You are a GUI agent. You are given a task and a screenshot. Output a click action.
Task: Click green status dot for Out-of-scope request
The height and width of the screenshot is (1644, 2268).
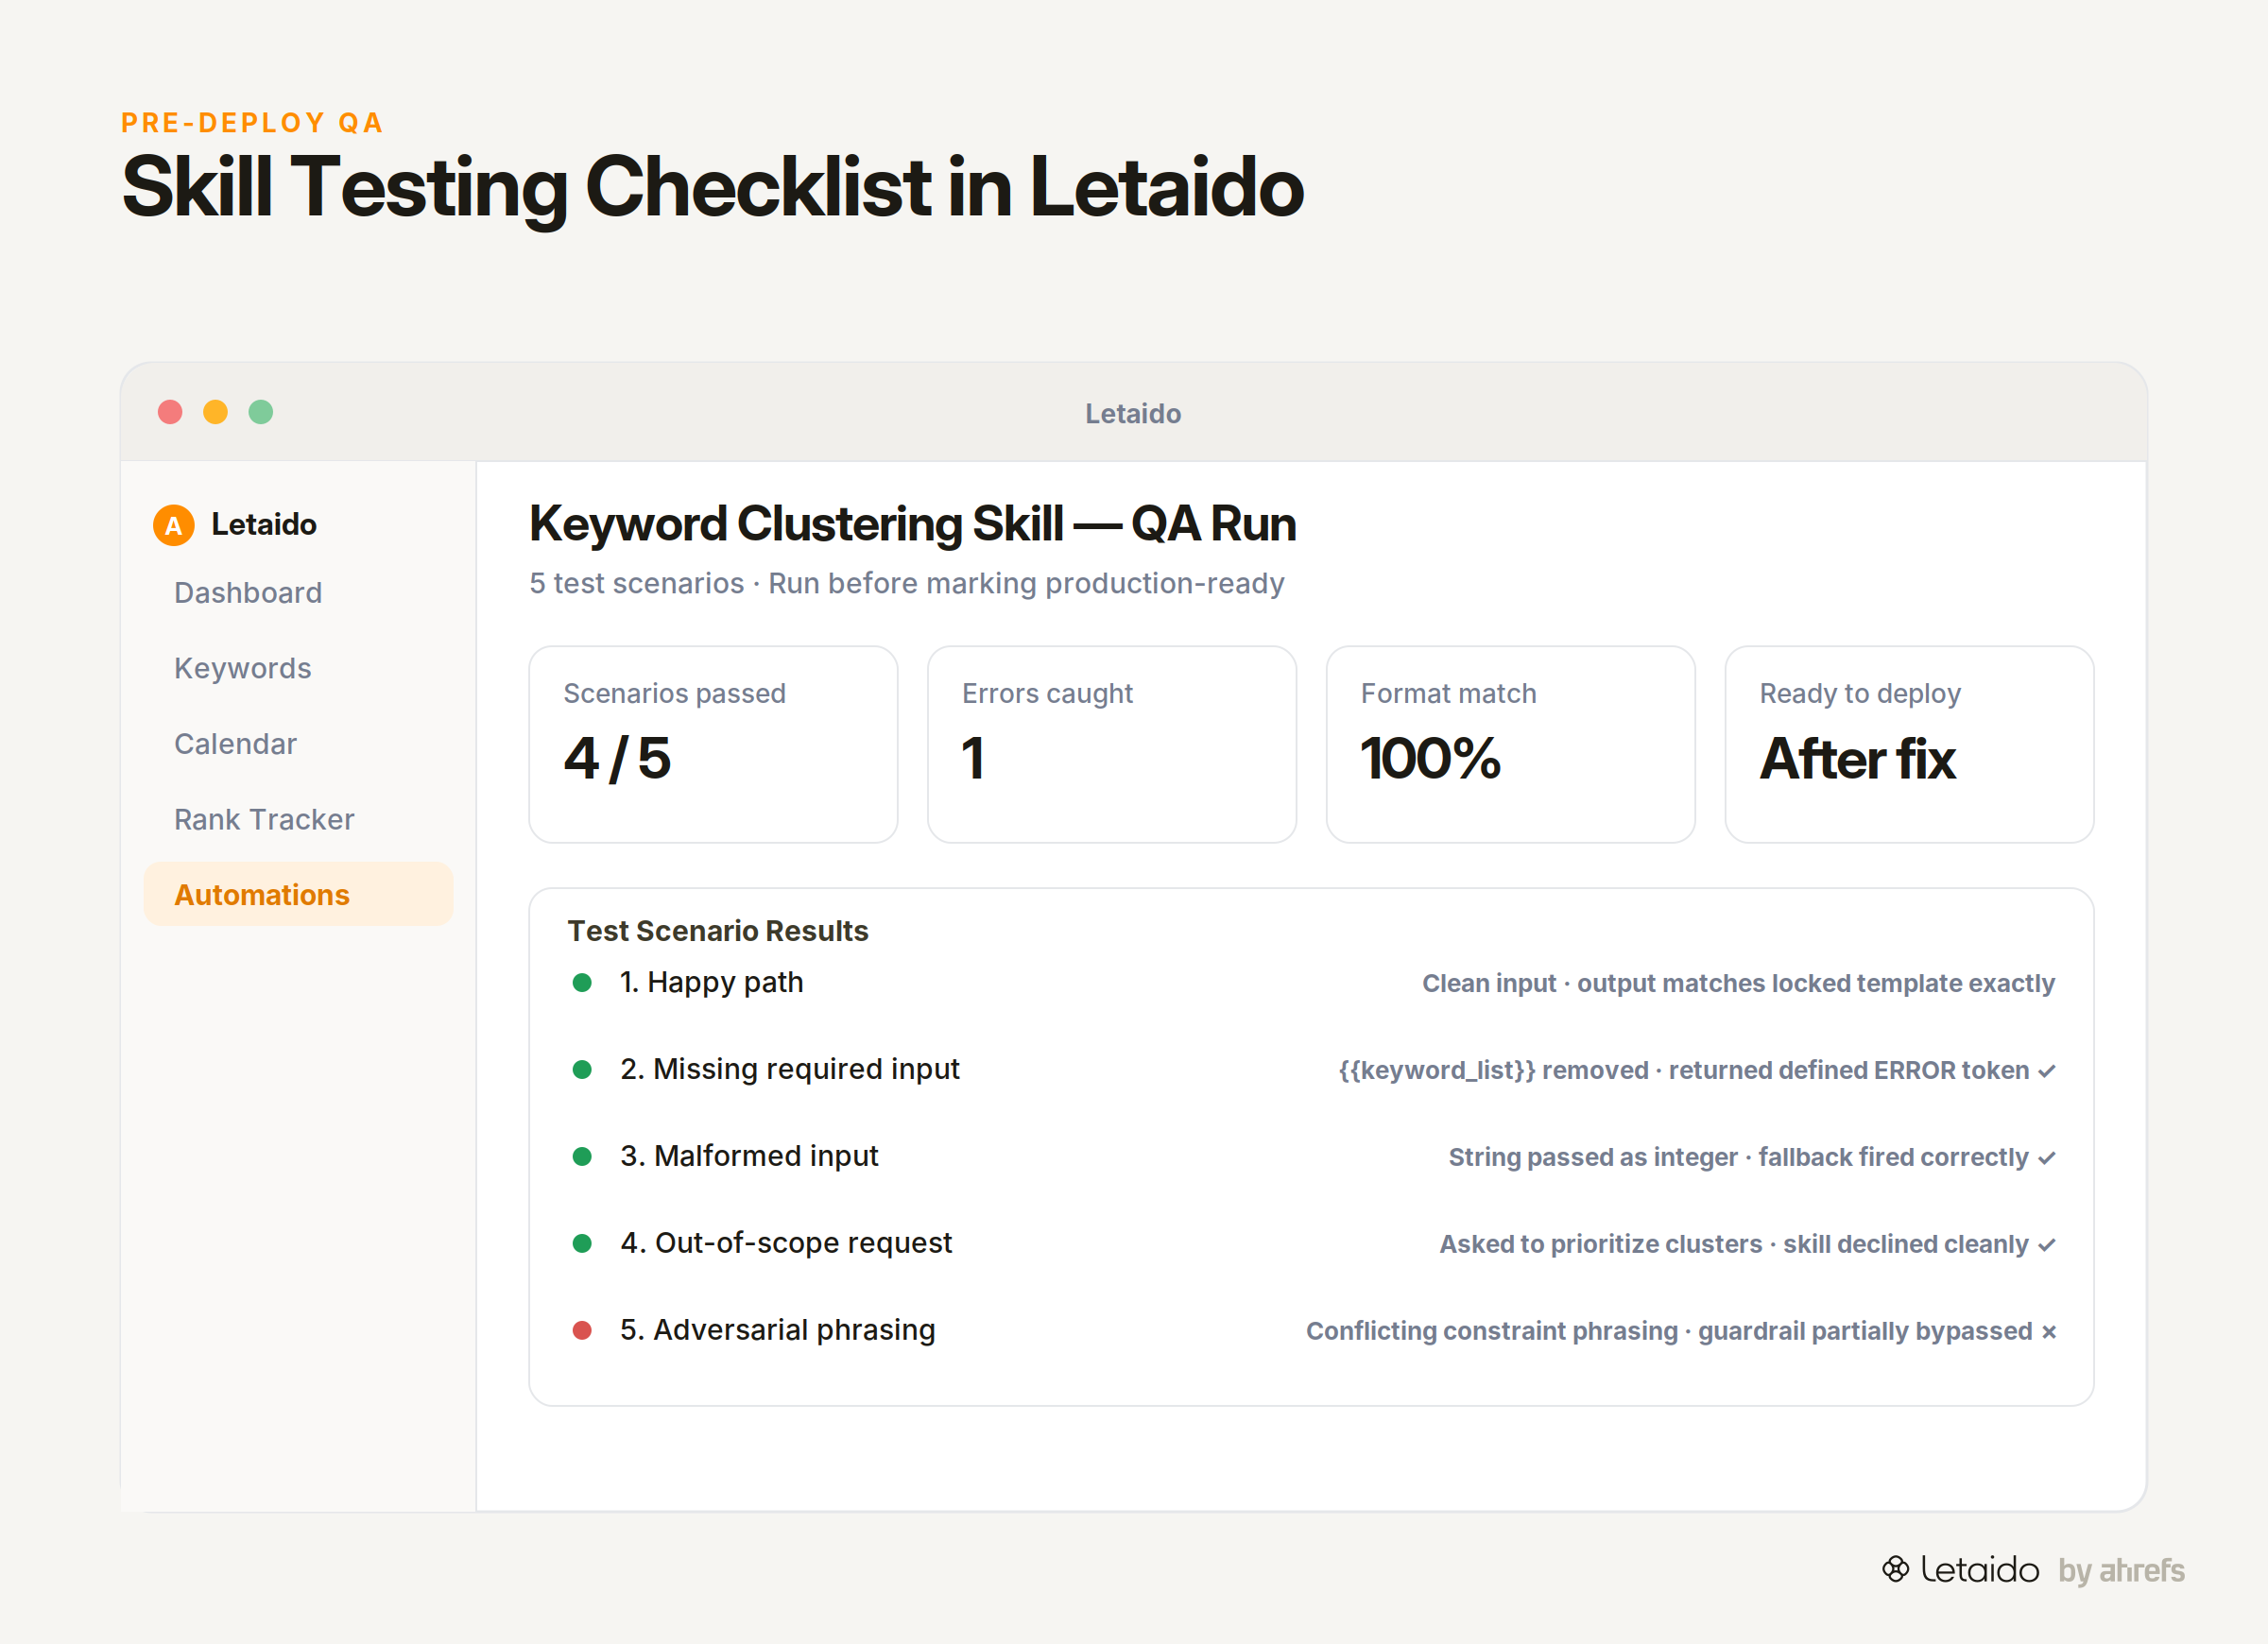coord(582,1244)
